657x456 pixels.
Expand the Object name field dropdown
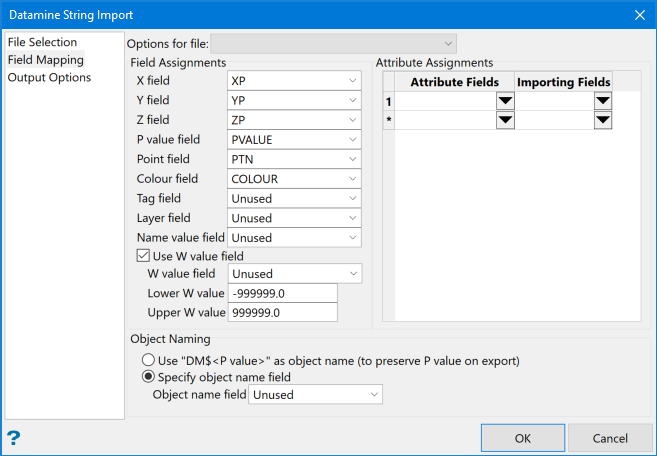[x=375, y=395]
